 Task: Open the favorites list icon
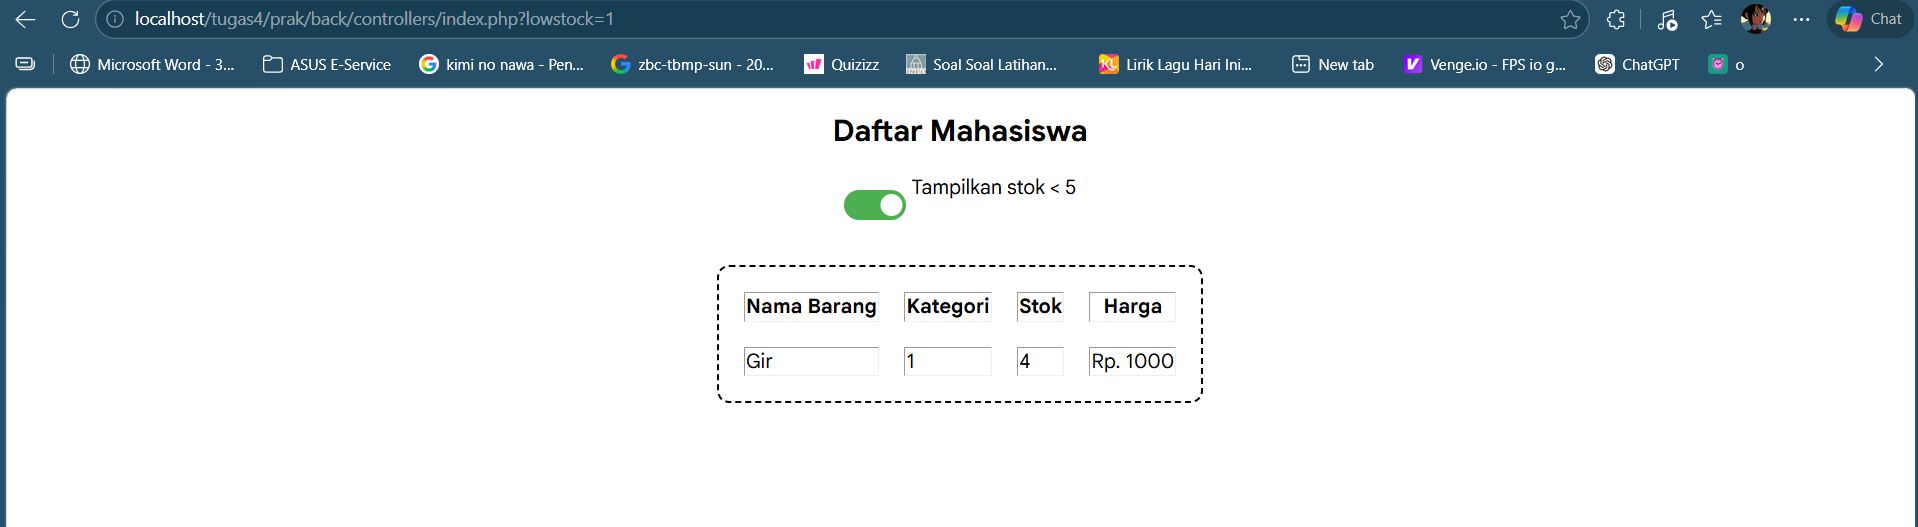pos(1712,19)
